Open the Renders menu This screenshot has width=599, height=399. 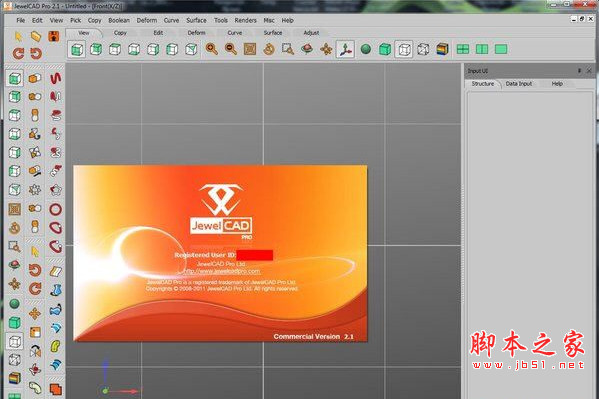tap(245, 20)
